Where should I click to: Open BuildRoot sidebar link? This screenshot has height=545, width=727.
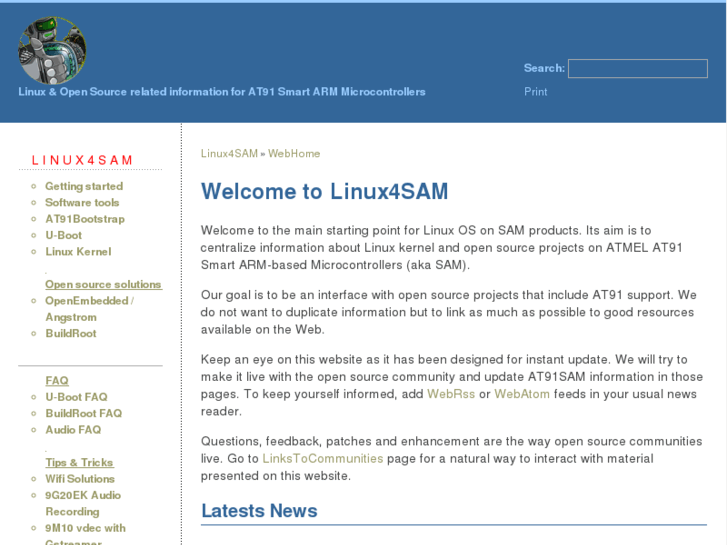71,333
